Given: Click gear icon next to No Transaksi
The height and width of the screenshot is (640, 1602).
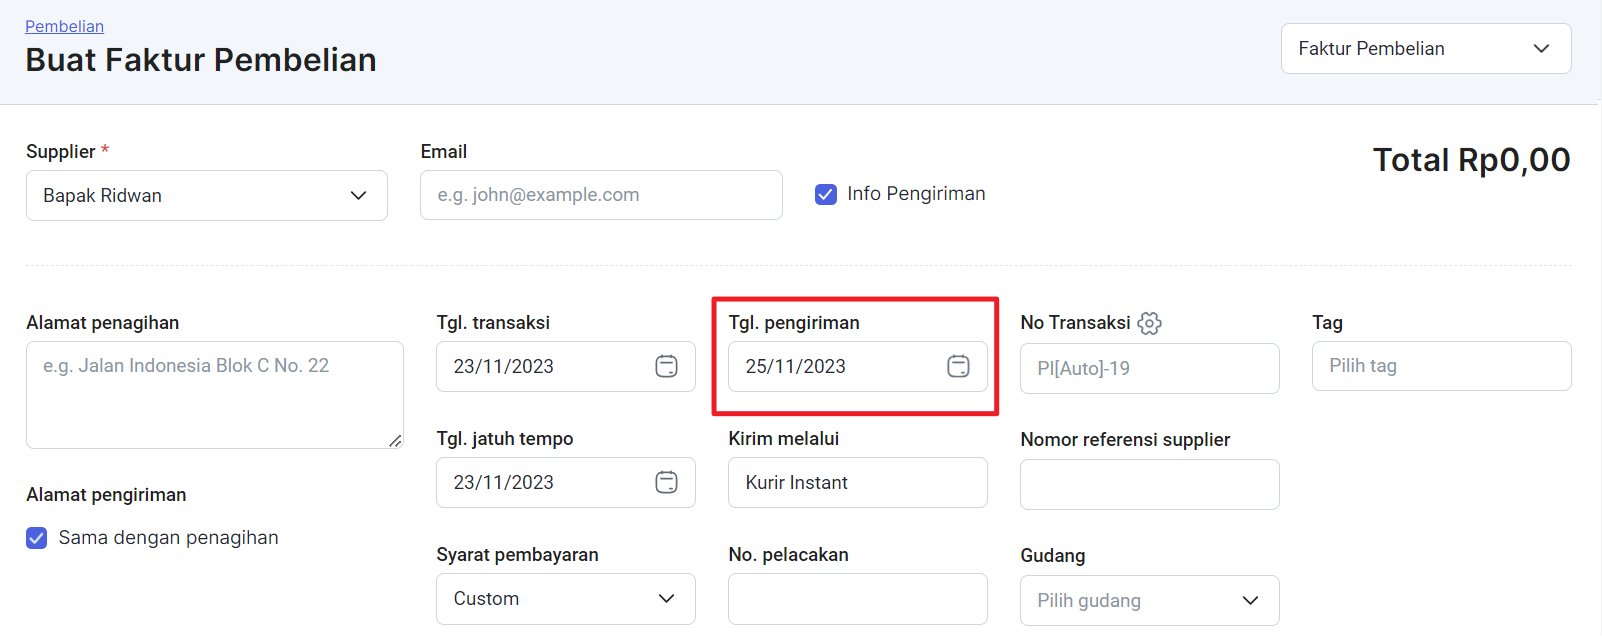Looking at the screenshot, I should click(1149, 323).
